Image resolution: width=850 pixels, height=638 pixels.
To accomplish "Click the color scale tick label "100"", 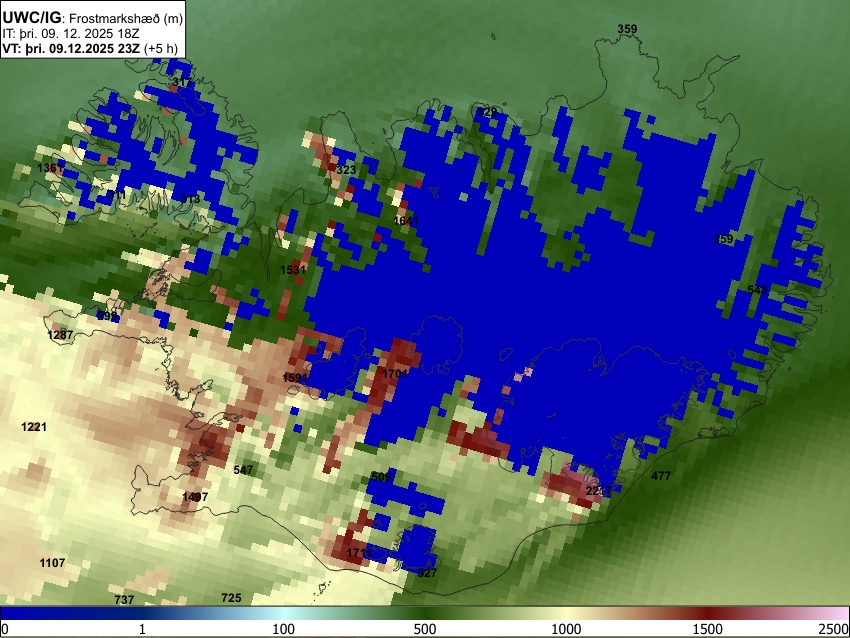I will (283, 629).
